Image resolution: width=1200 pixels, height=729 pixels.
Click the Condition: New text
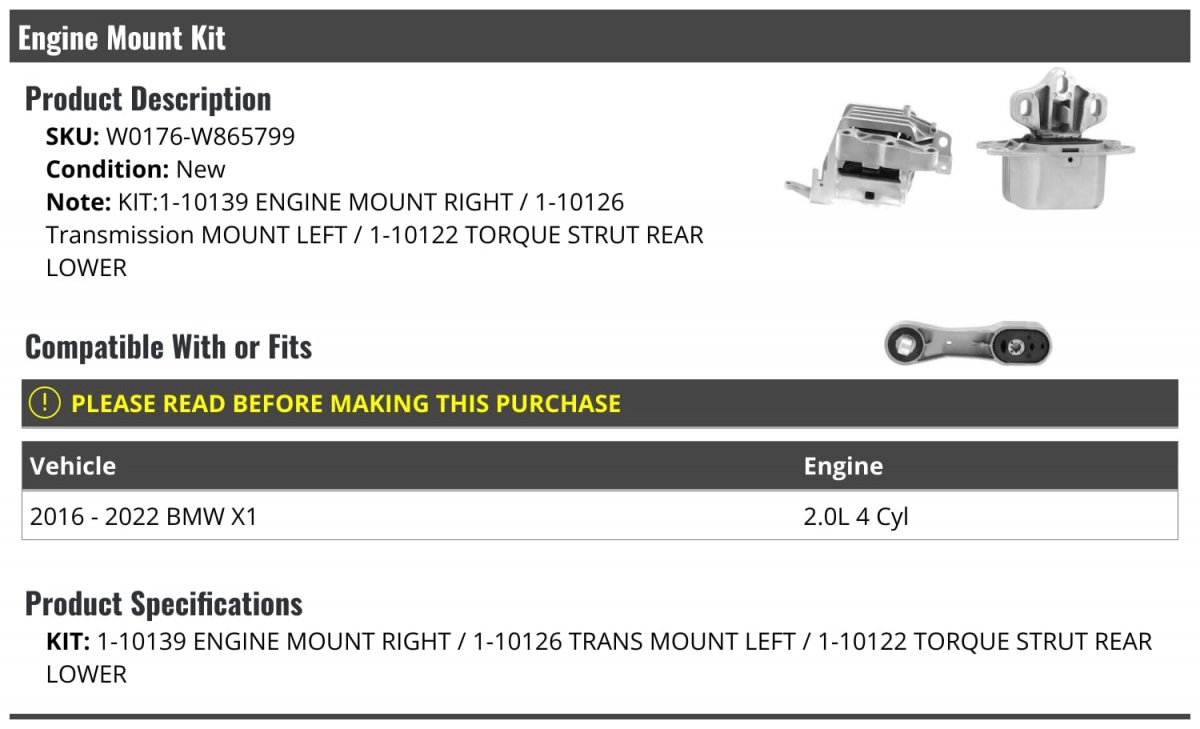(136, 170)
